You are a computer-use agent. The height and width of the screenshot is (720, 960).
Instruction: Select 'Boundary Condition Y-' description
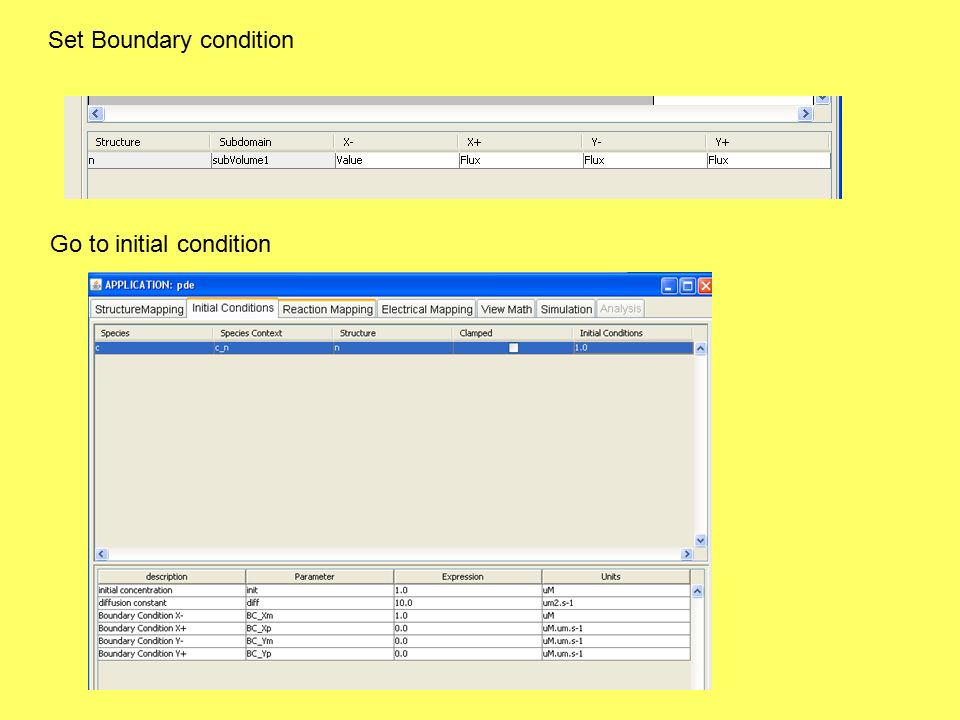click(171, 641)
